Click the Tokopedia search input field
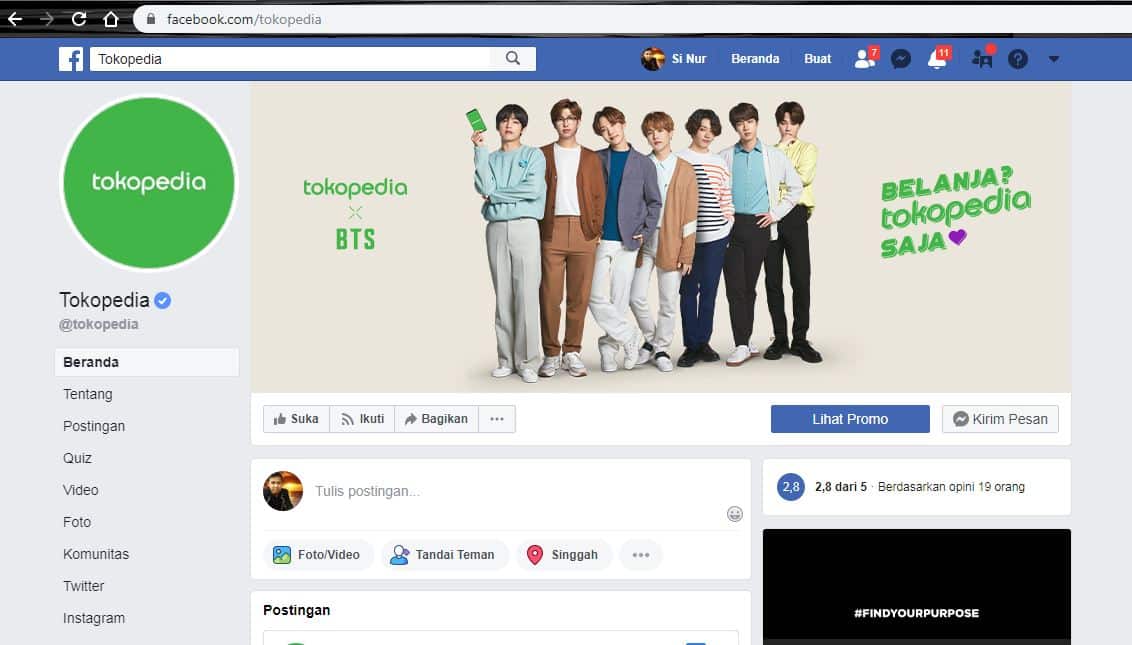Viewport: 1132px width, 645px height. 289,59
